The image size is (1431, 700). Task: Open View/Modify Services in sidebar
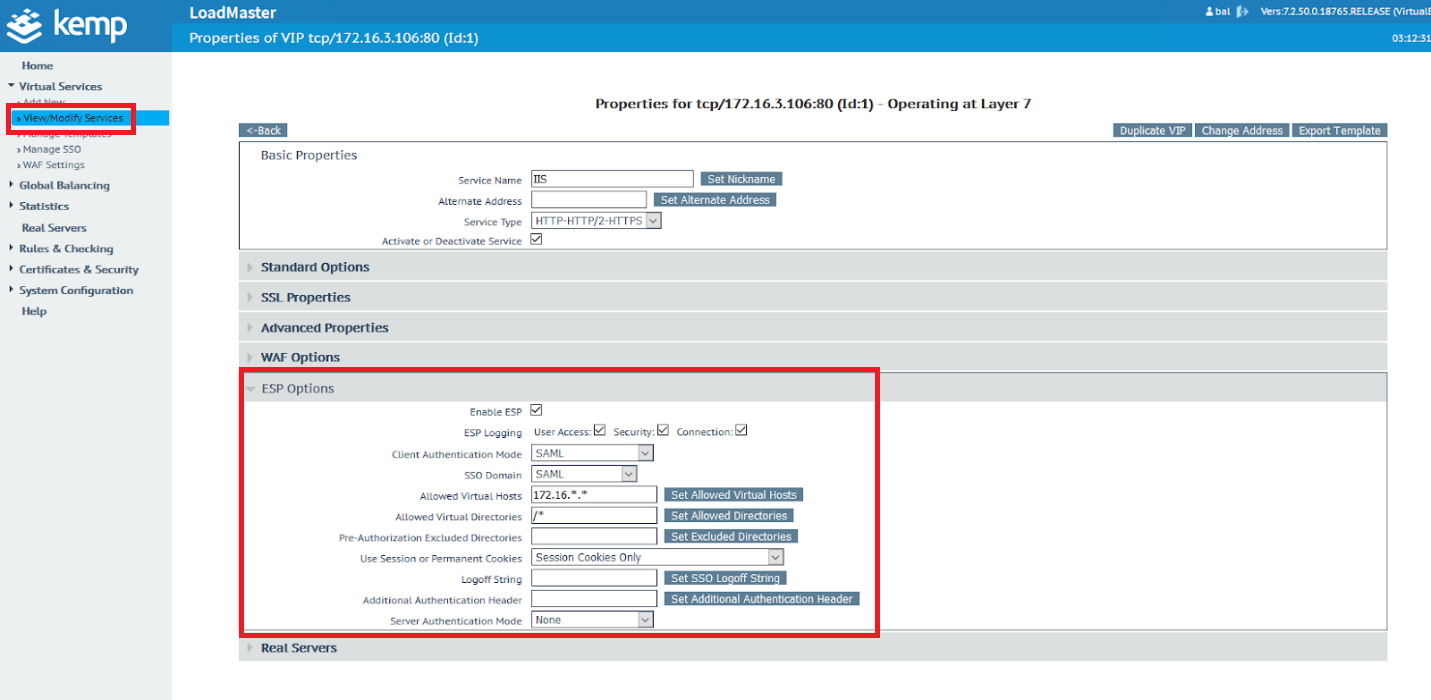tap(73, 118)
